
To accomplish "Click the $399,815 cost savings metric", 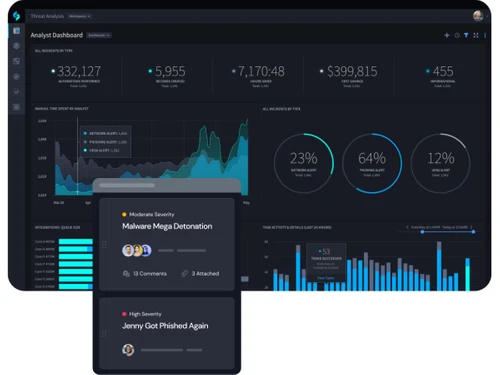I will [x=352, y=71].
